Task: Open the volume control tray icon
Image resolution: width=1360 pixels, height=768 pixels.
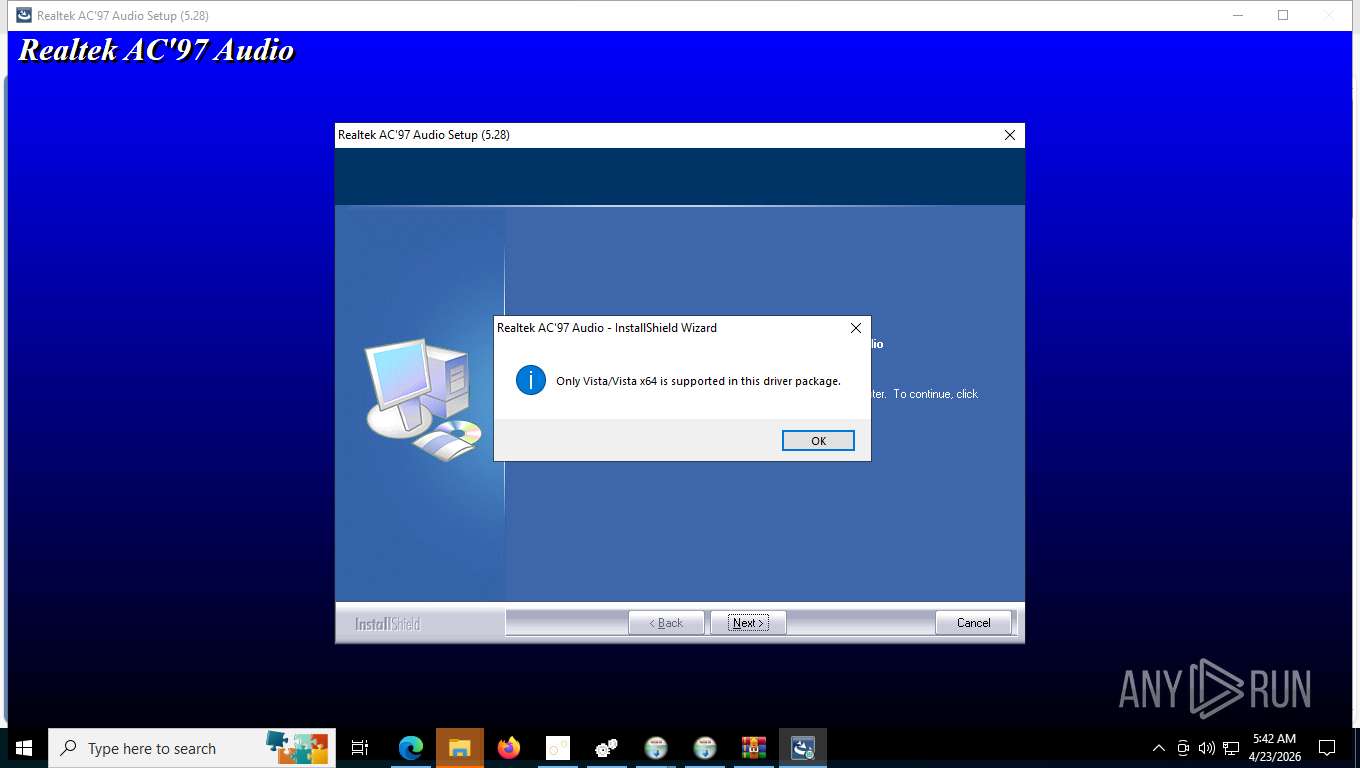Action: pos(1206,748)
